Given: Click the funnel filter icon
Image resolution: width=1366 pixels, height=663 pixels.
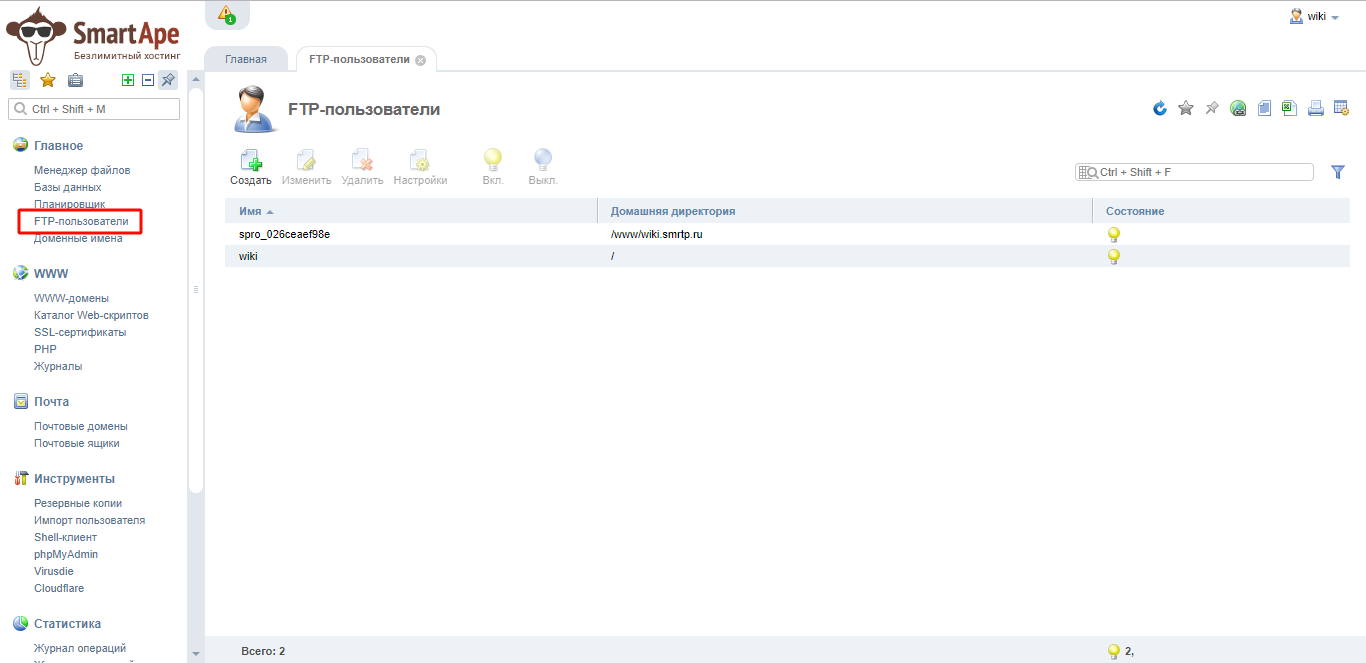Looking at the screenshot, I should click(1338, 172).
